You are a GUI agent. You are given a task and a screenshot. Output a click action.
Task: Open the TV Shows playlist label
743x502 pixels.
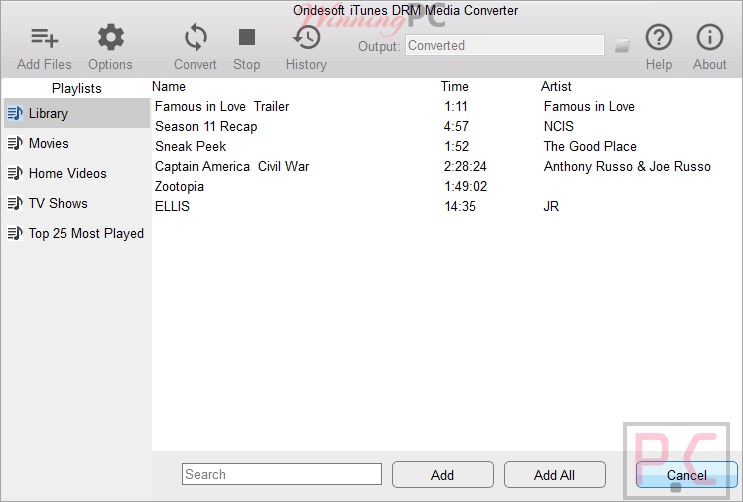(x=58, y=203)
